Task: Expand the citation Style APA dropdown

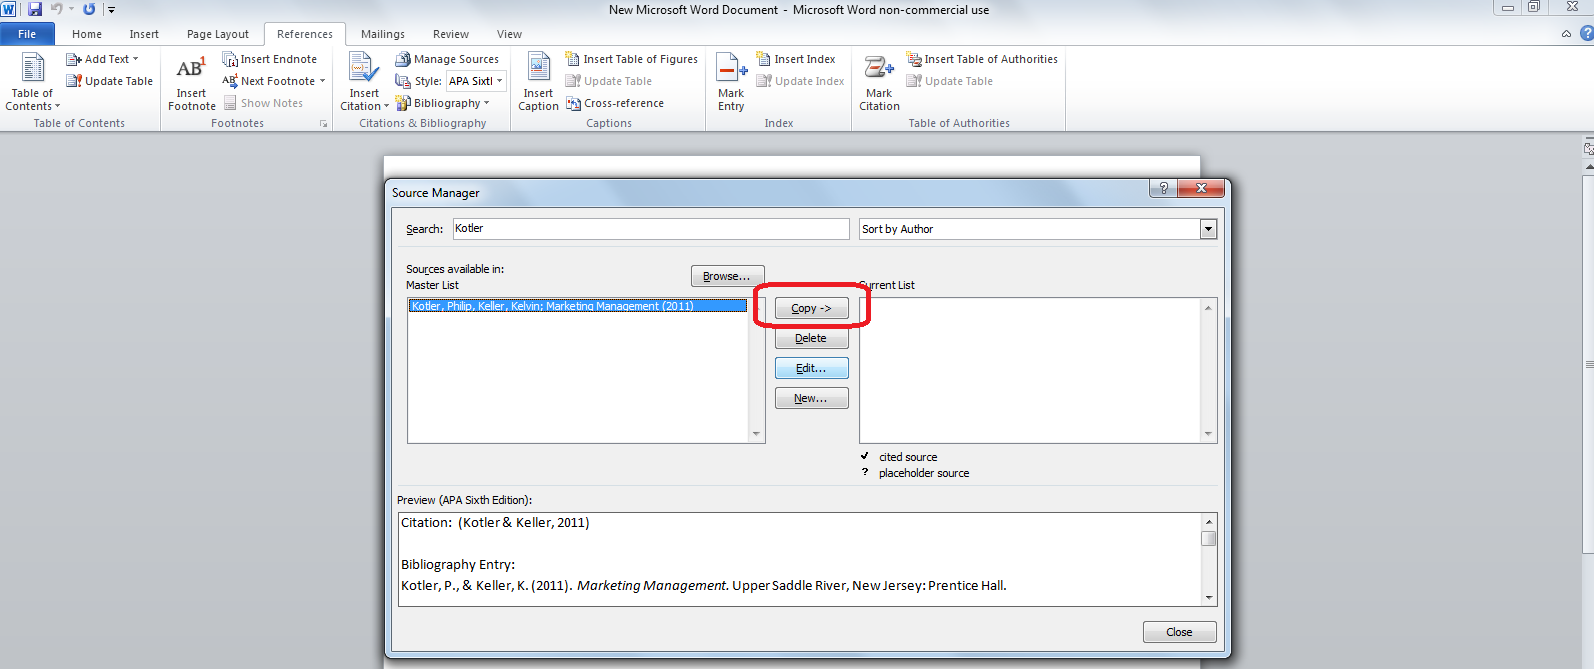Action: [x=499, y=81]
